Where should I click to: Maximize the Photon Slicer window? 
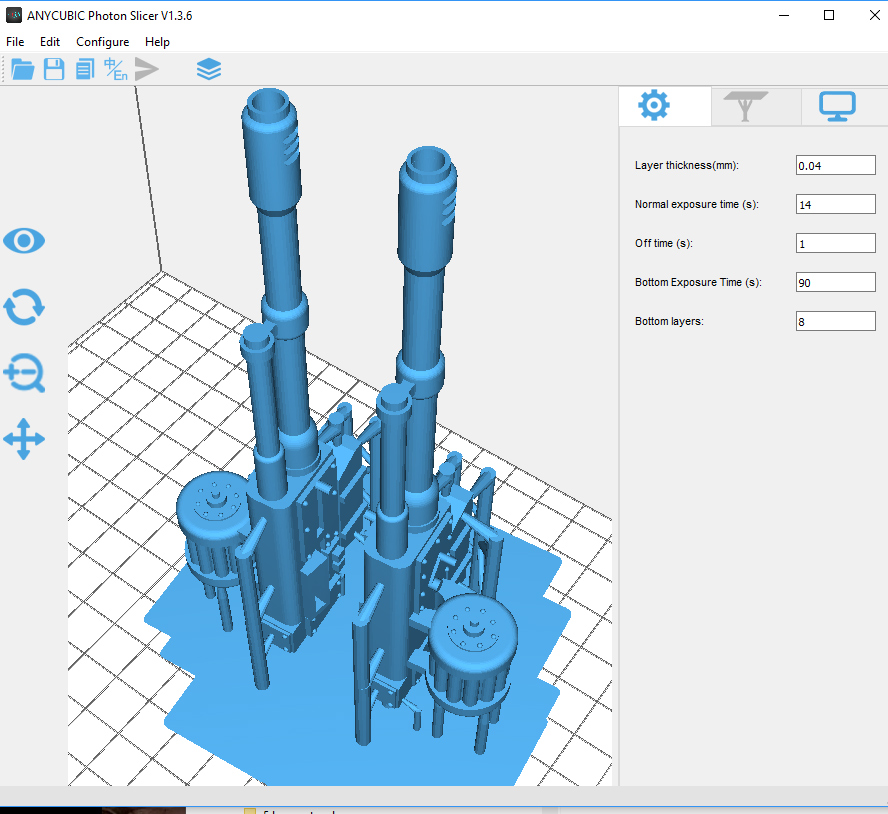829,15
